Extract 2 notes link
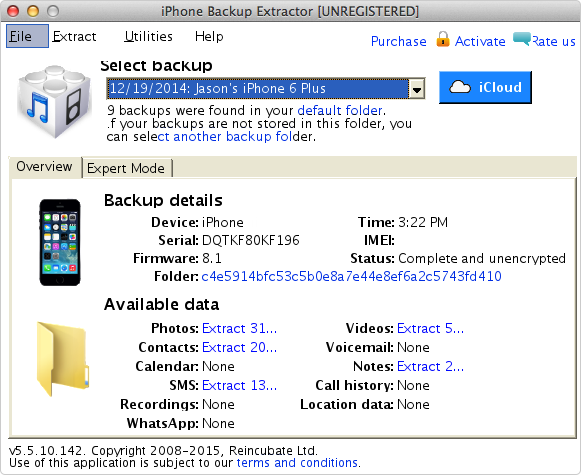The width and height of the screenshot is (581, 475). [x=430, y=366]
